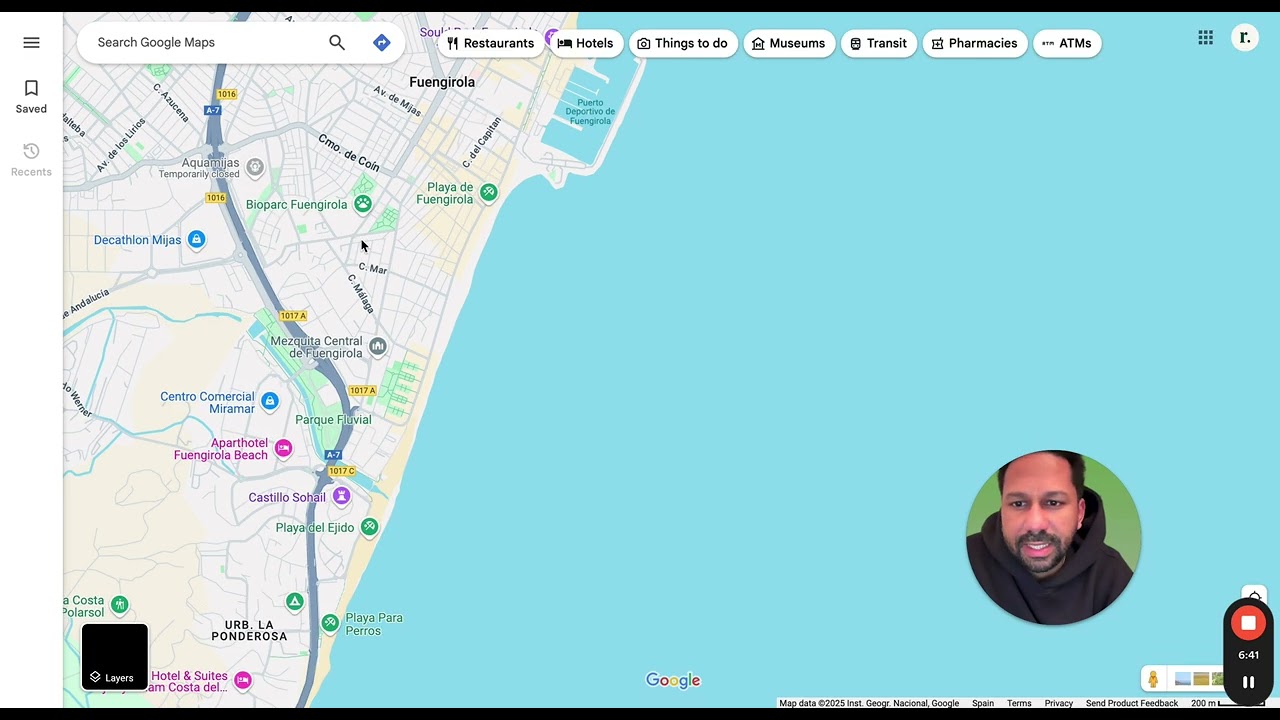Open the Privacy link
This screenshot has width=1280, height=720.
click(1059, 703)
